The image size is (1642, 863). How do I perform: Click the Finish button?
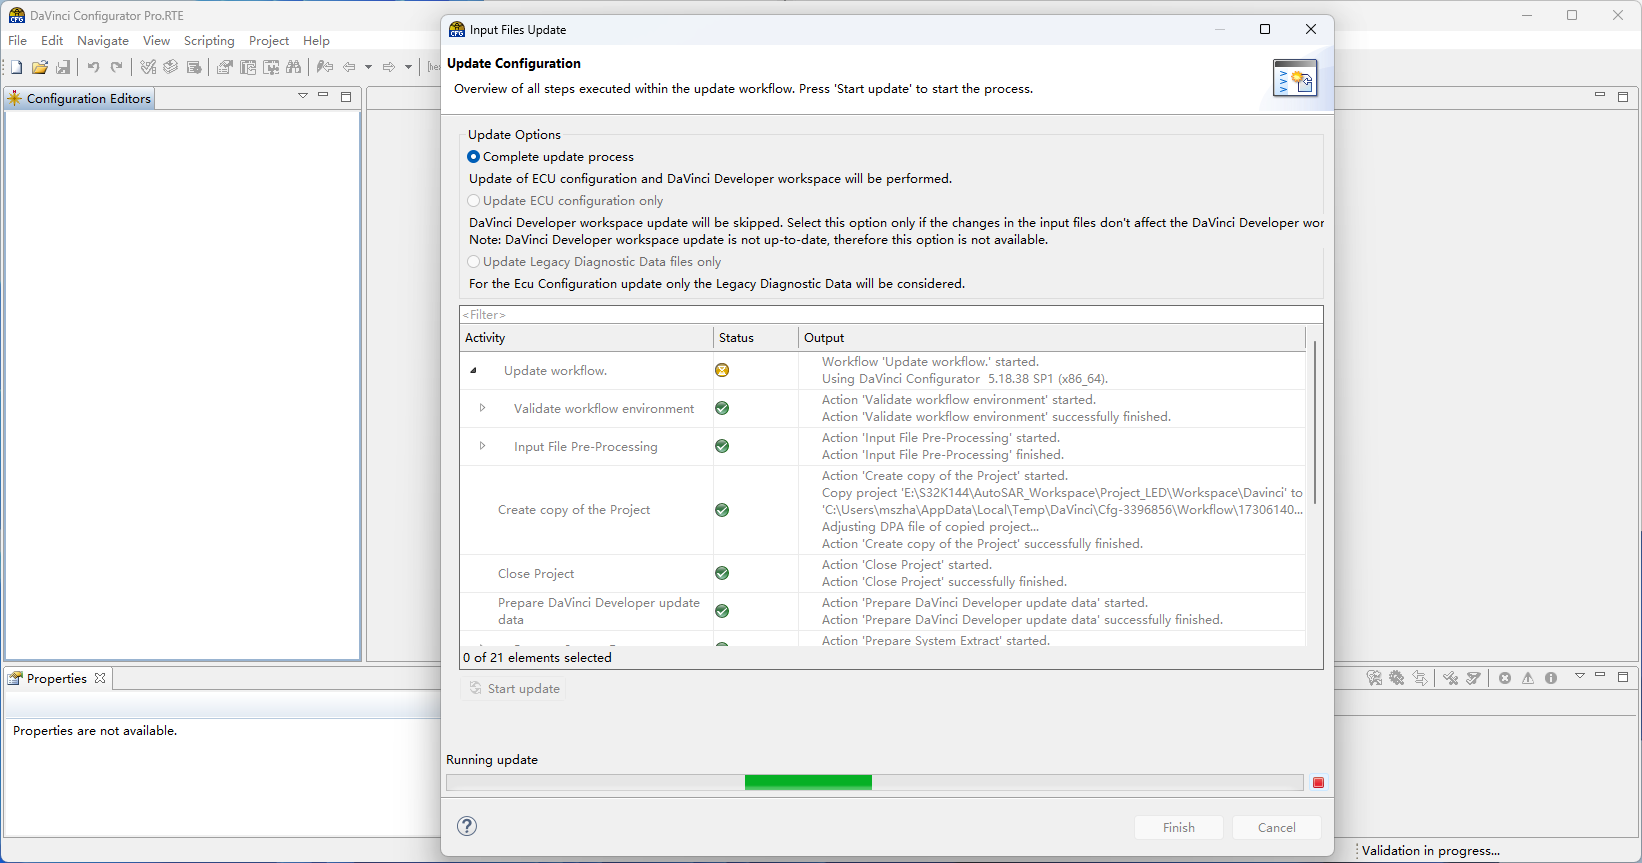[x=1179, y=828]
